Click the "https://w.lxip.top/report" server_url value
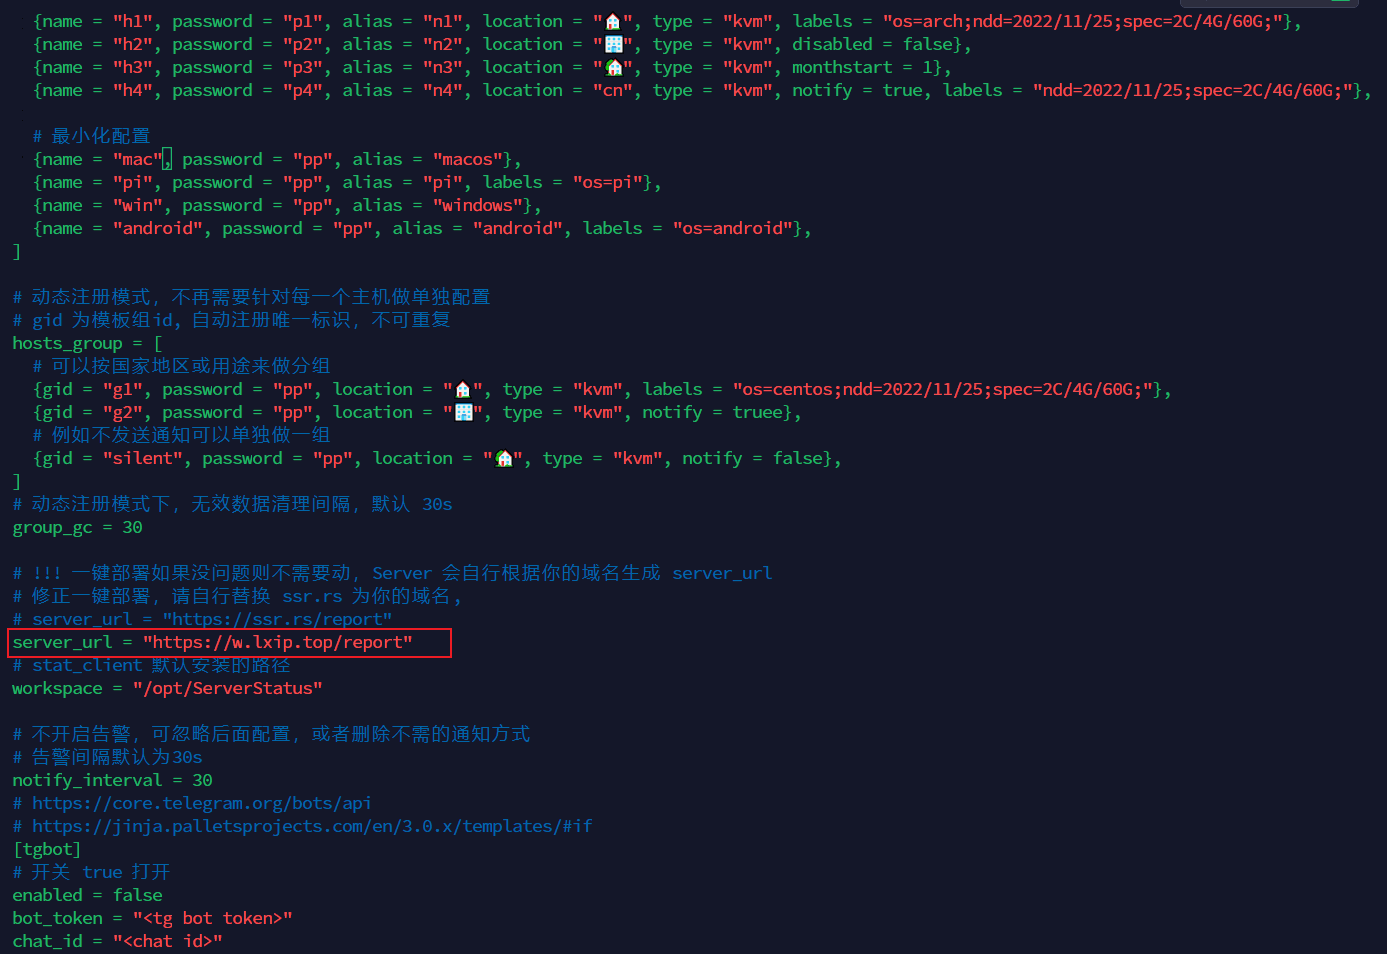Screen dimensions: 1387x954 click(277, 642)
